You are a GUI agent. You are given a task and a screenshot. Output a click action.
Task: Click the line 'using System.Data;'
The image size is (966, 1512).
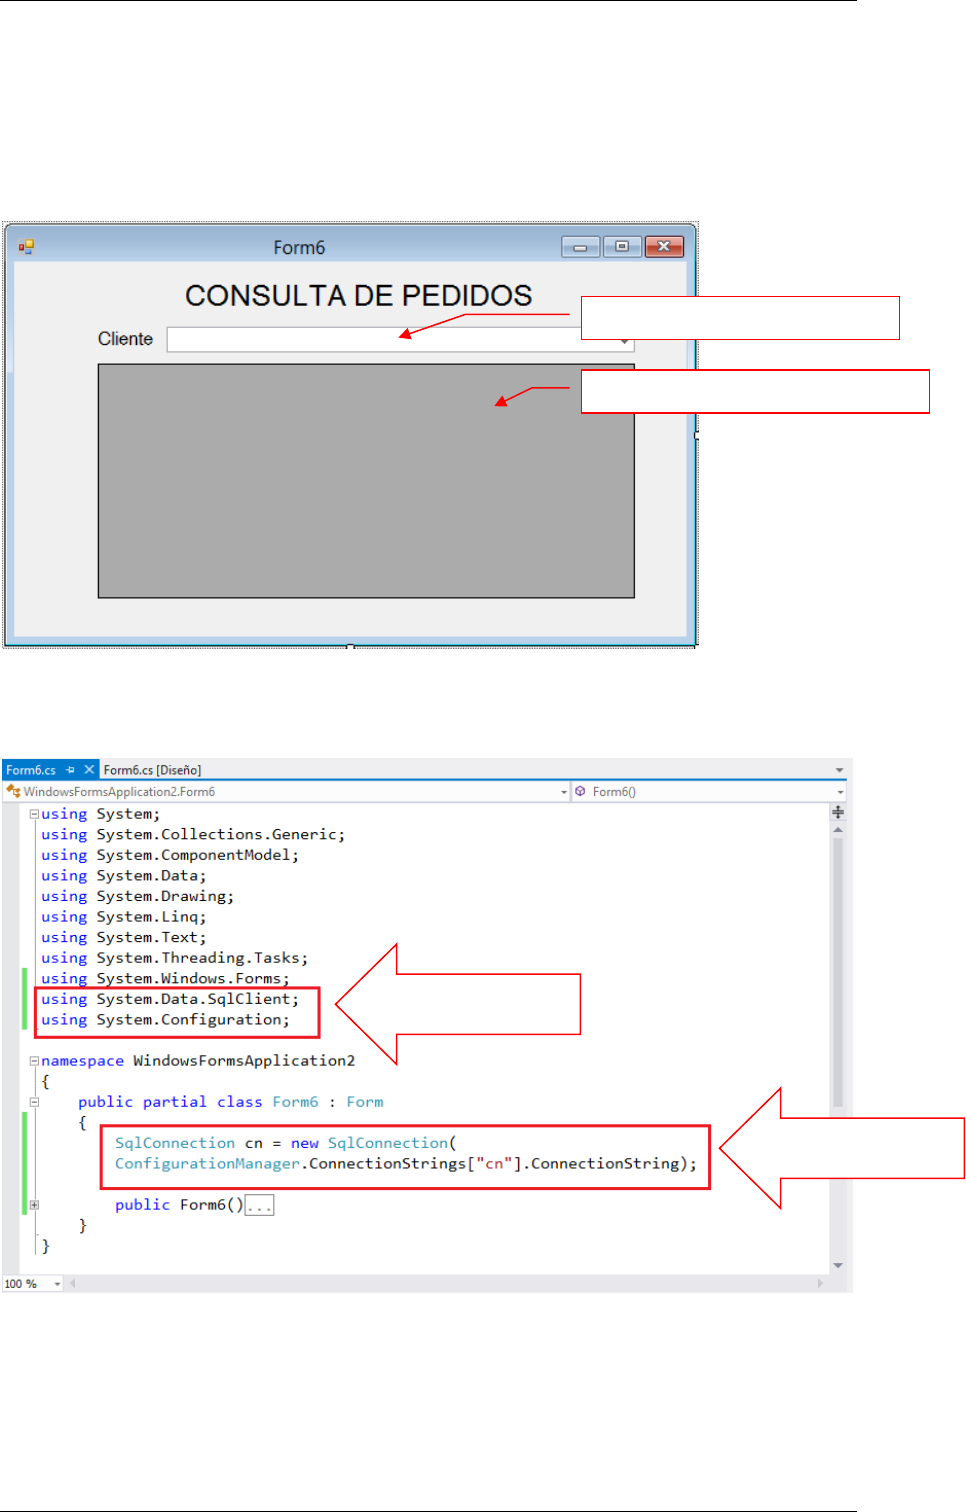[124, 876]
